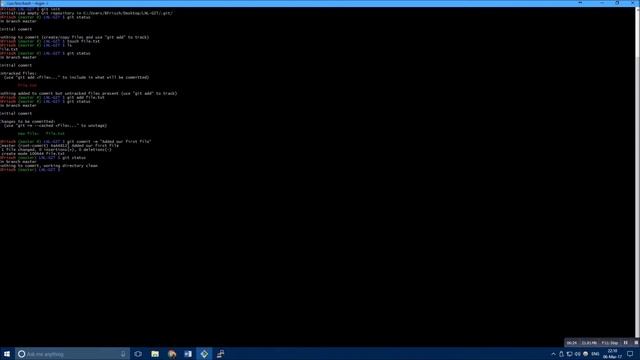This screenshot has width=640, height=360.
Task: Click the recording overlay elapsed time
Action: click(x=572, y=343)
